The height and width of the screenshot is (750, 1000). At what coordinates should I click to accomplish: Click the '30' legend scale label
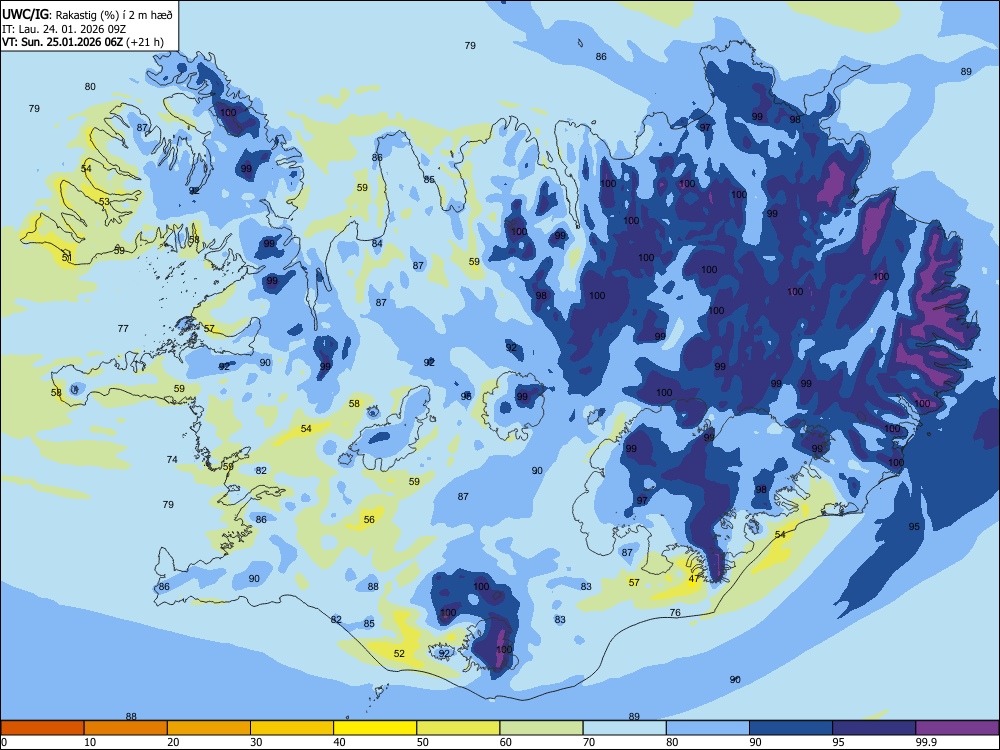[256, 742]
